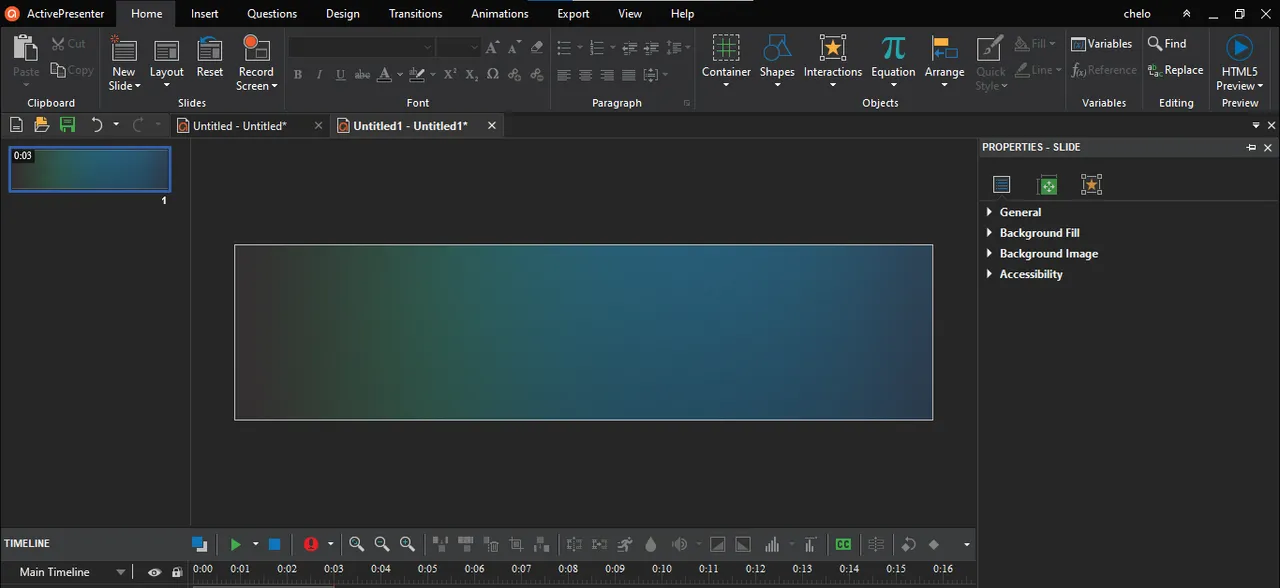
Task: Click the Replace tool icon
Action: tap(1155, 70)
